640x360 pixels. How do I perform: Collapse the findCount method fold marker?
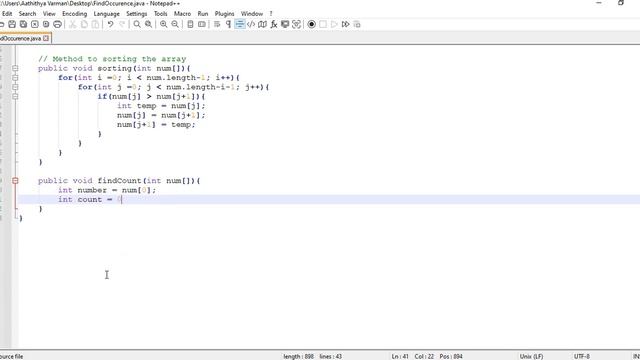click(x=15, y=181)
